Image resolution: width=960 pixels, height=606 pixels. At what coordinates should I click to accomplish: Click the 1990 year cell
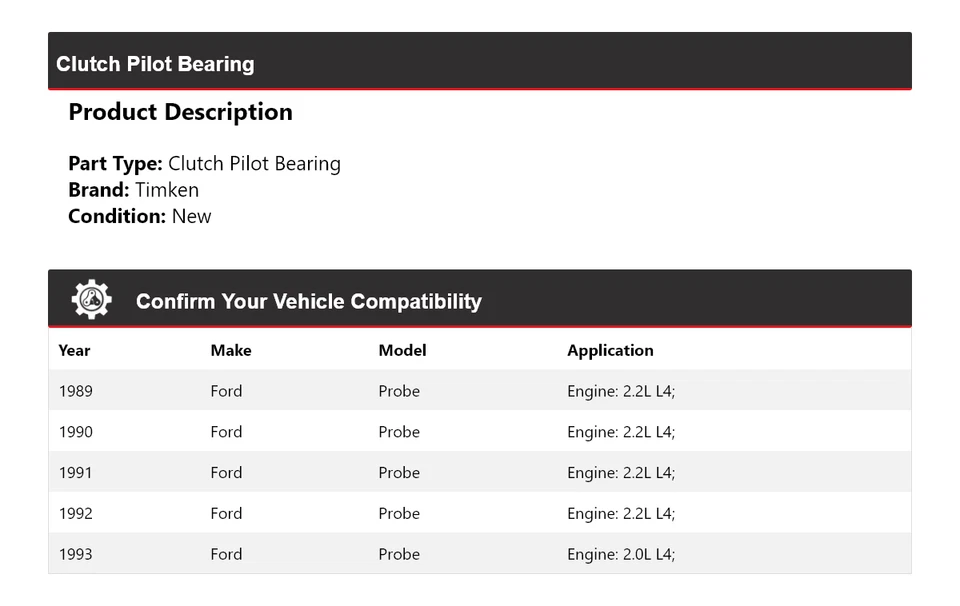click(76, 432)
